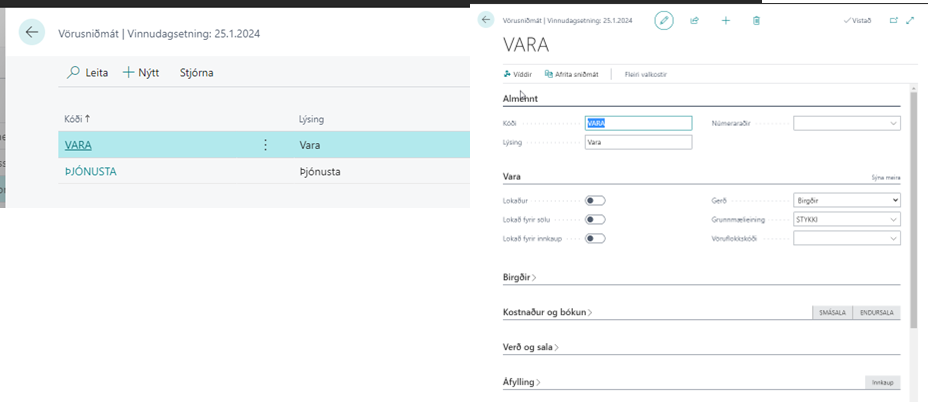
Task: Toggle the Lokaður switch
Action: [595, 200]
